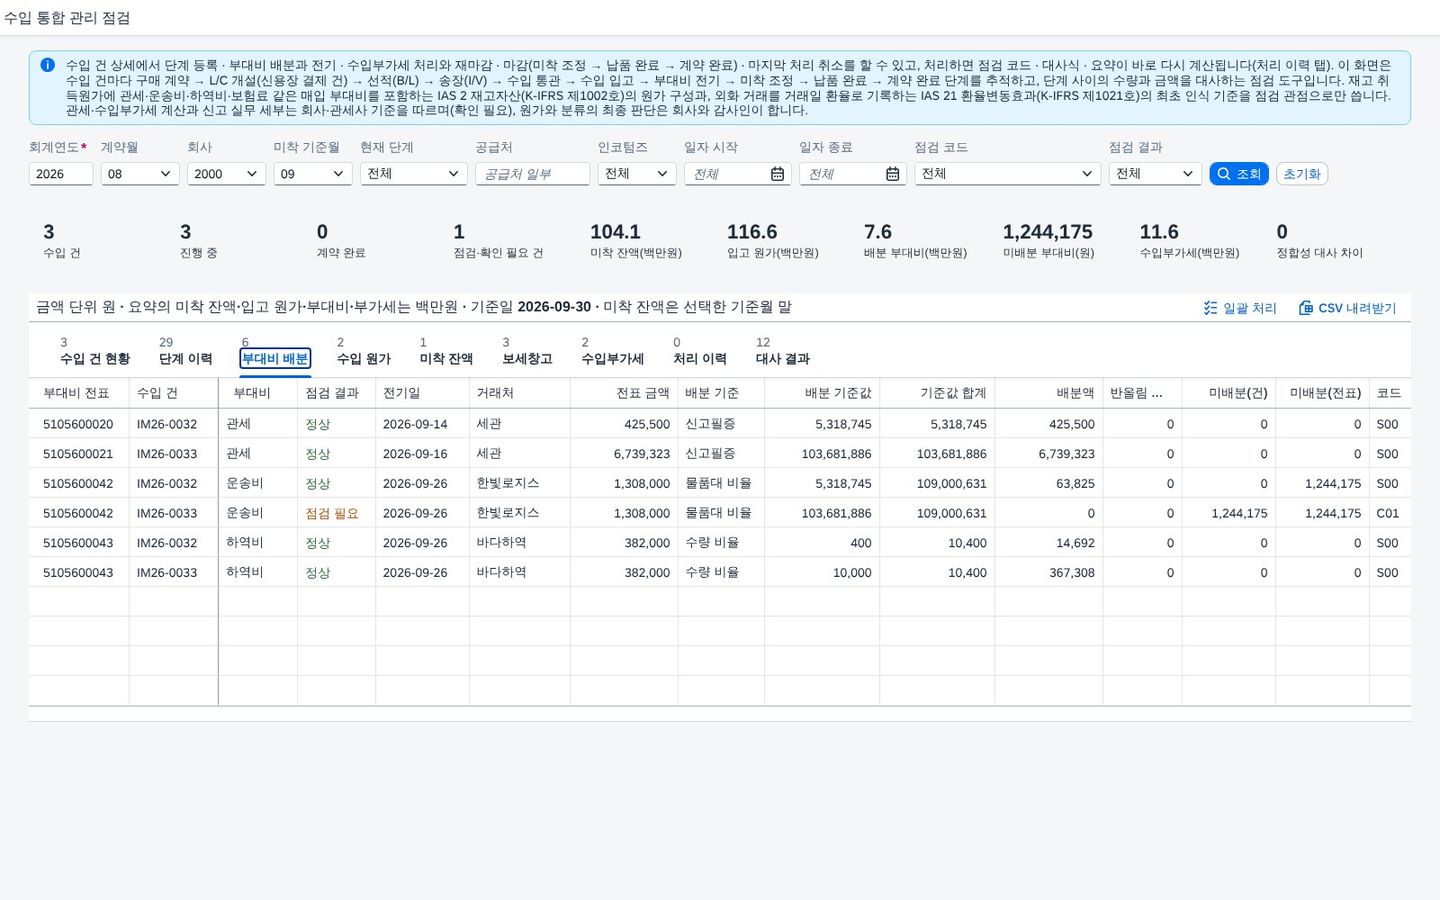Click the CSV 내려받기 button label
This screenshot has width=1440, height=900.
point(1357,308)
